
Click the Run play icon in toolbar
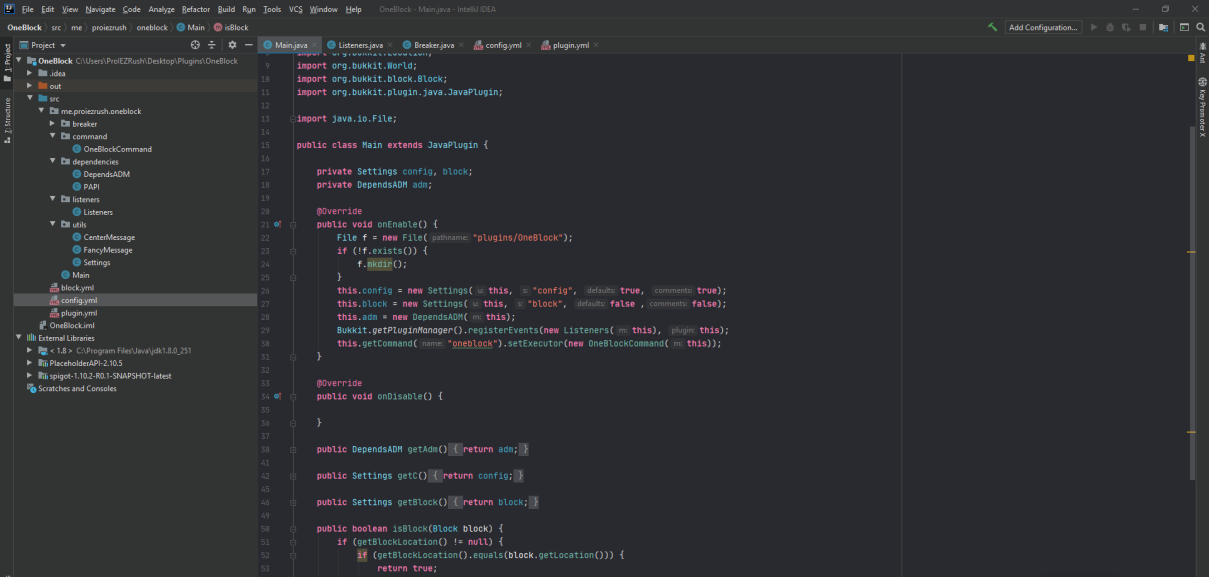click(1094, 27)
